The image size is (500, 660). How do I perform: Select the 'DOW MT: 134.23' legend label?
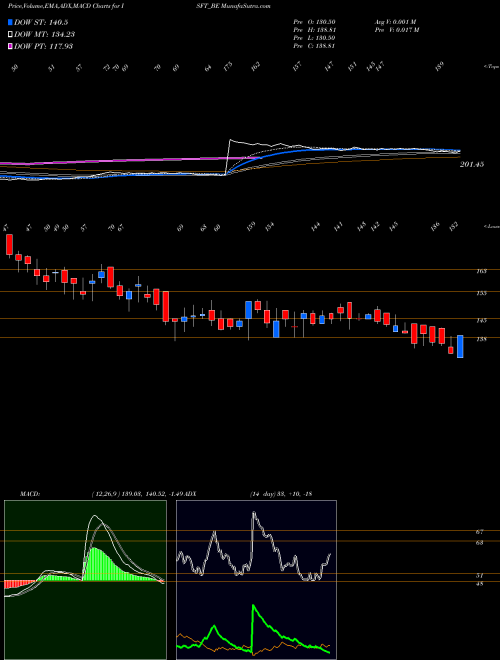pyautogui.click(x=45, y=35)
